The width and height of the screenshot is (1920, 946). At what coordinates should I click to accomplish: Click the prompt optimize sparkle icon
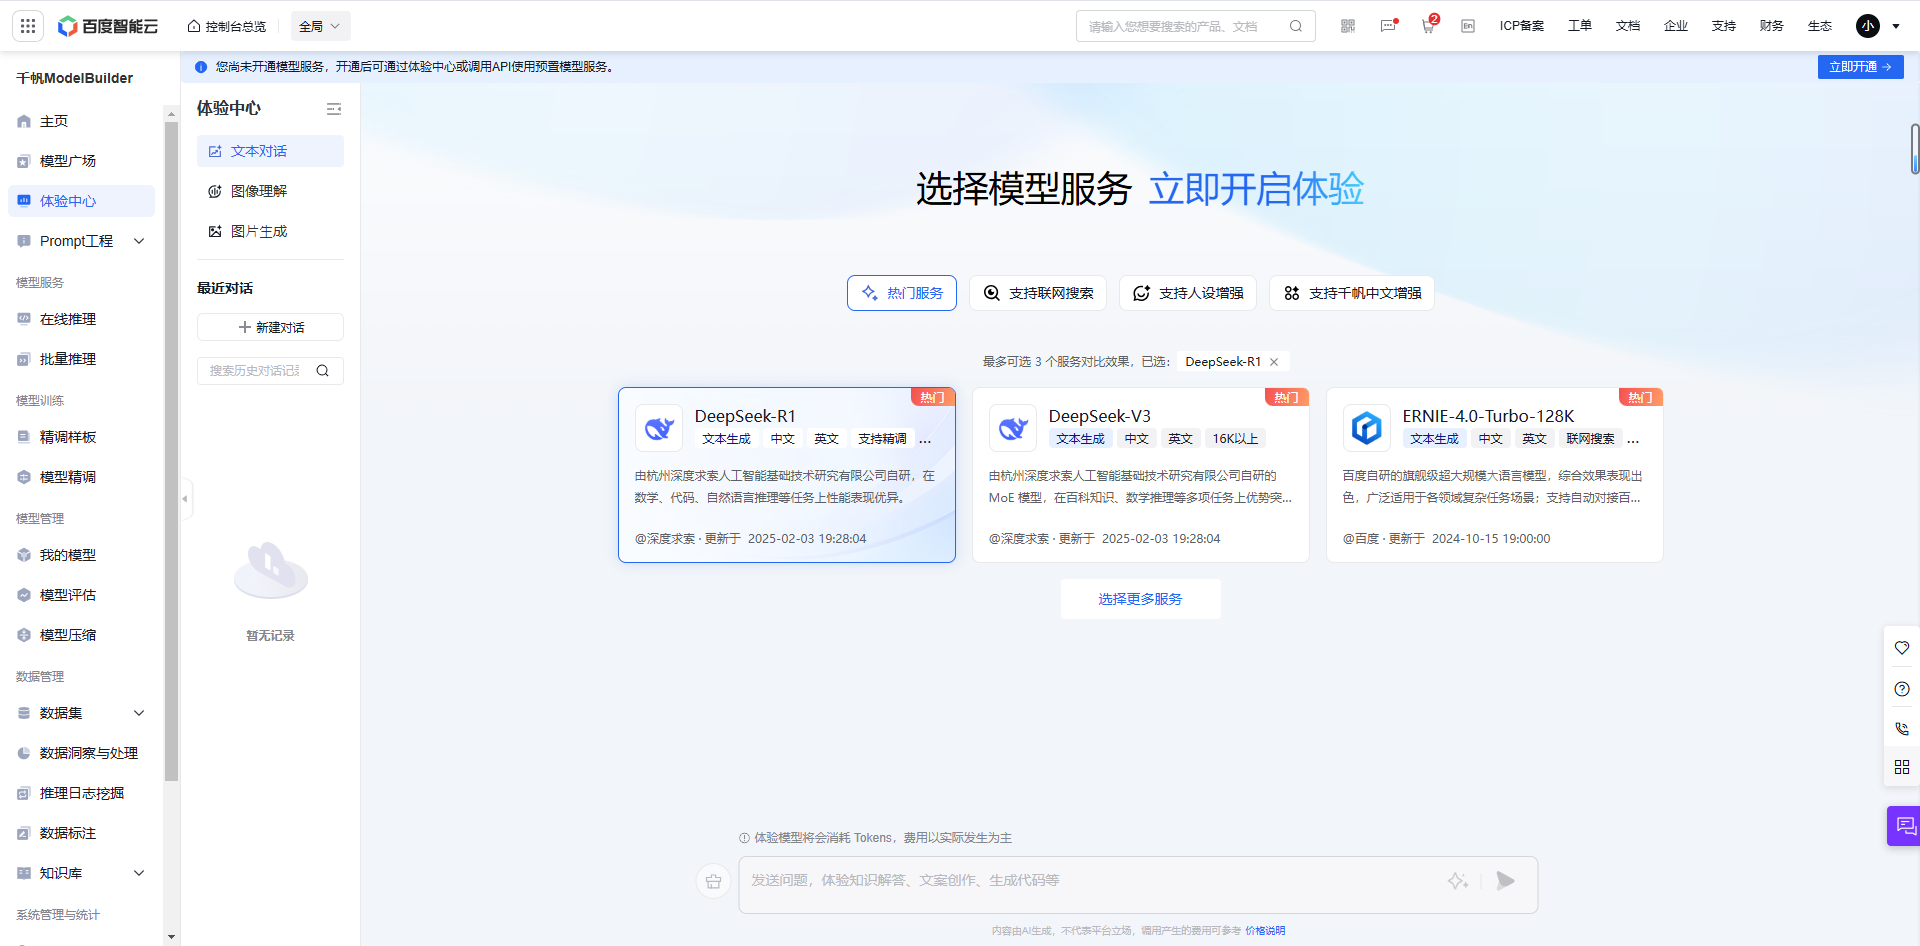(1458, 881)
